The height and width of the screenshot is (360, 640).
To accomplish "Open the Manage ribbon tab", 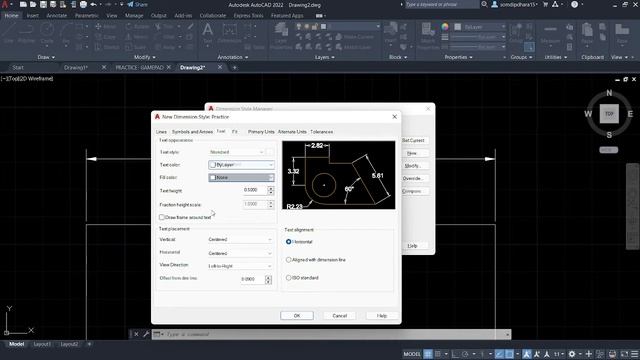I will (134, 16).
